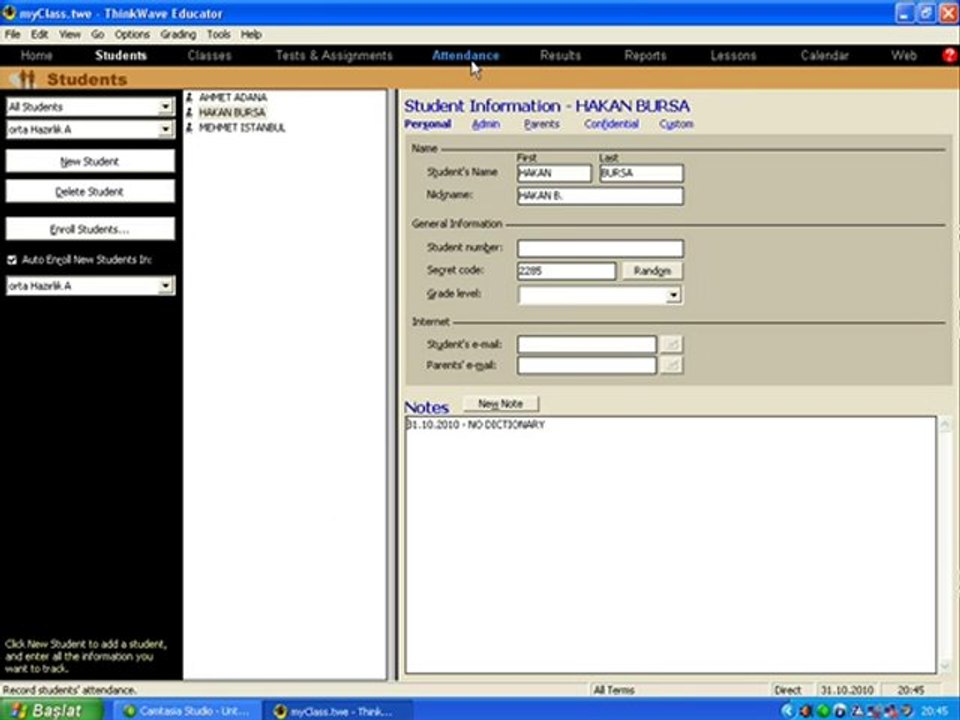Viewport: 960px width, 720px height.
Task: Open the Grade level dropdown
Action: pyautogui.click(x=673, y=295)
